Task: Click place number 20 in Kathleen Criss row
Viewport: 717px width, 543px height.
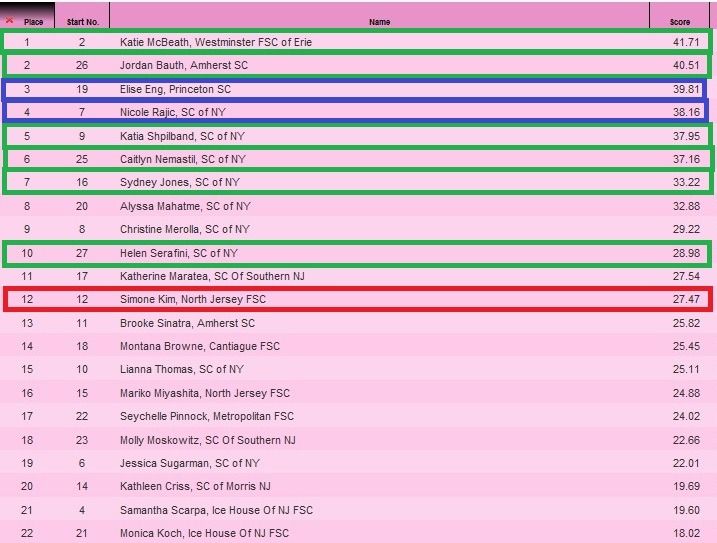Action: (x=27, y=486)
